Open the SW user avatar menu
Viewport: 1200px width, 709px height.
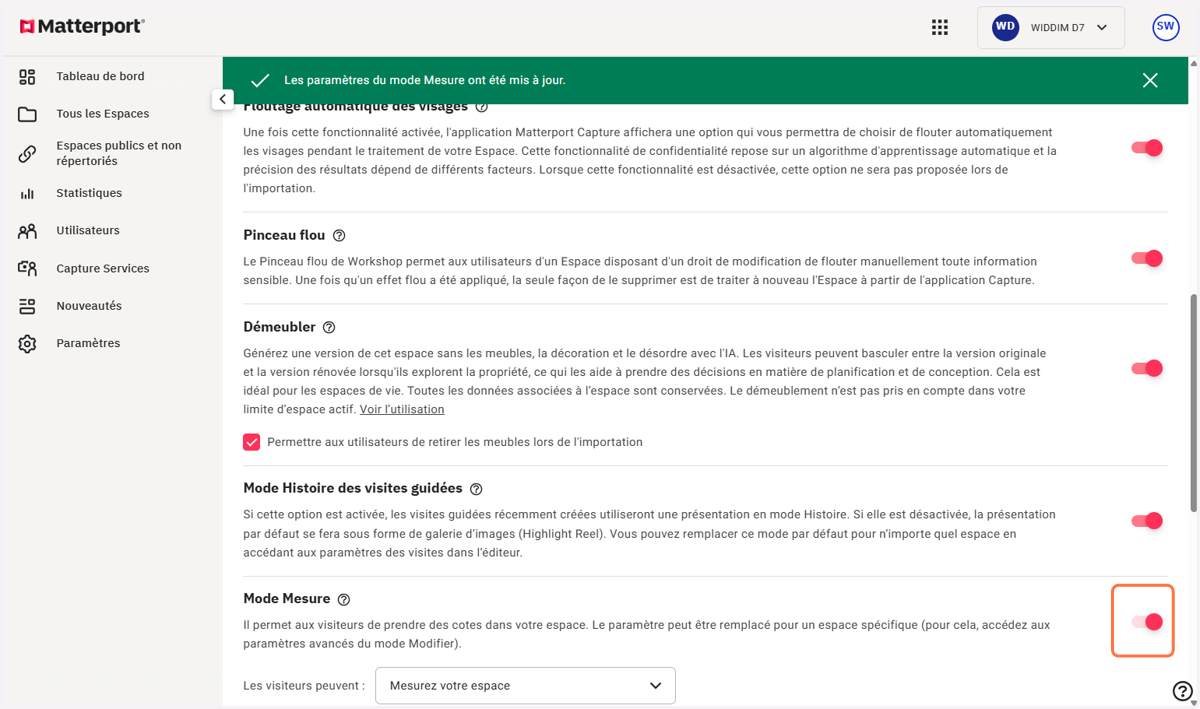click(1166, 28)
